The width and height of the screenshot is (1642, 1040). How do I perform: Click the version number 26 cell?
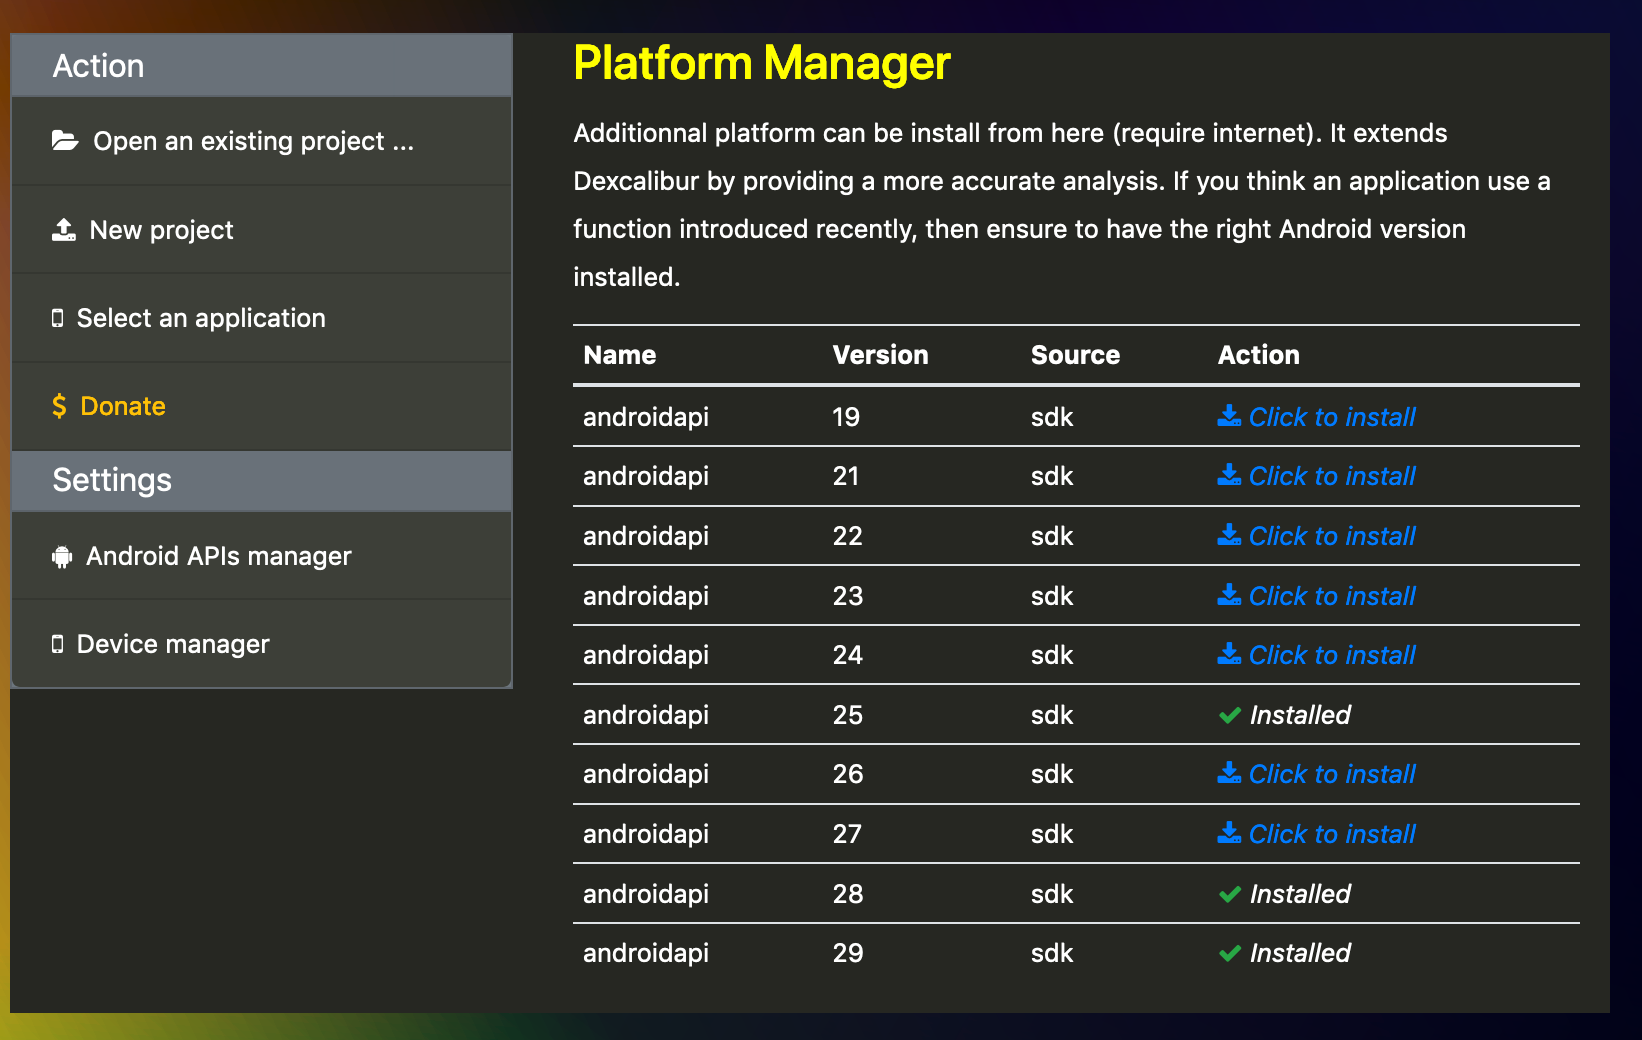tap(848, 774)
